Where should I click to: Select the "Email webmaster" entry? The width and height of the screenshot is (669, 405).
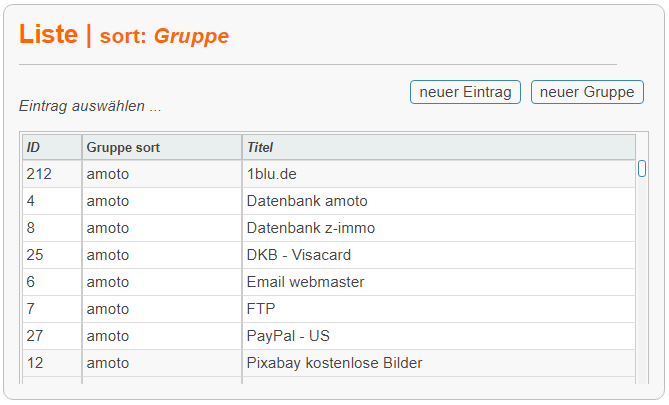point(305,282)
